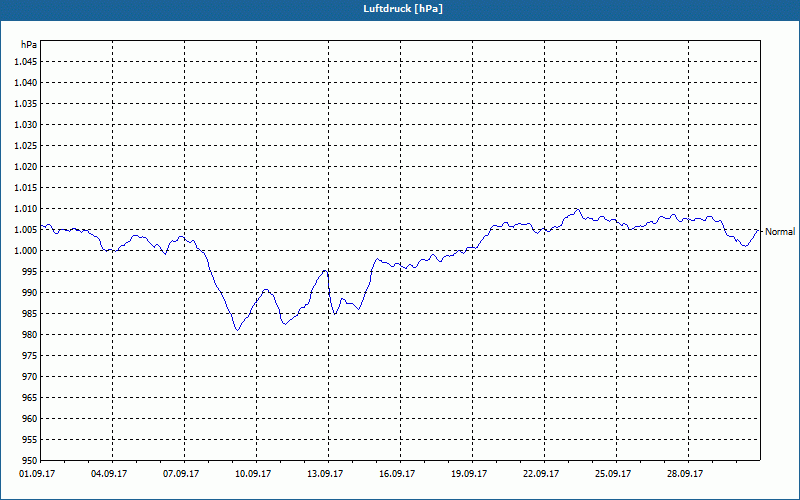Viewport: 800px width, 500px height.
Task: Click the 07.09.17 date label
Action: point(181,474)
